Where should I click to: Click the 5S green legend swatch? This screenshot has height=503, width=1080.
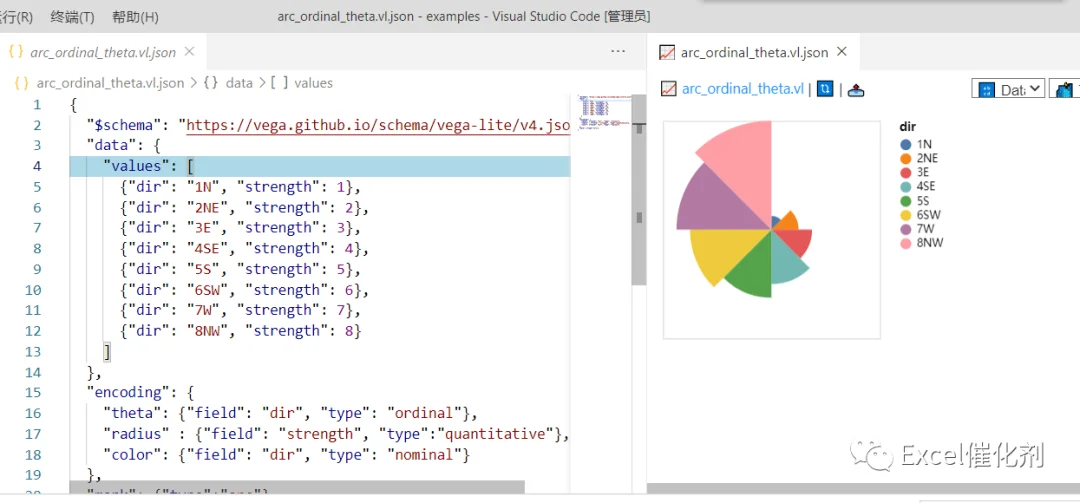pos(906,201)
